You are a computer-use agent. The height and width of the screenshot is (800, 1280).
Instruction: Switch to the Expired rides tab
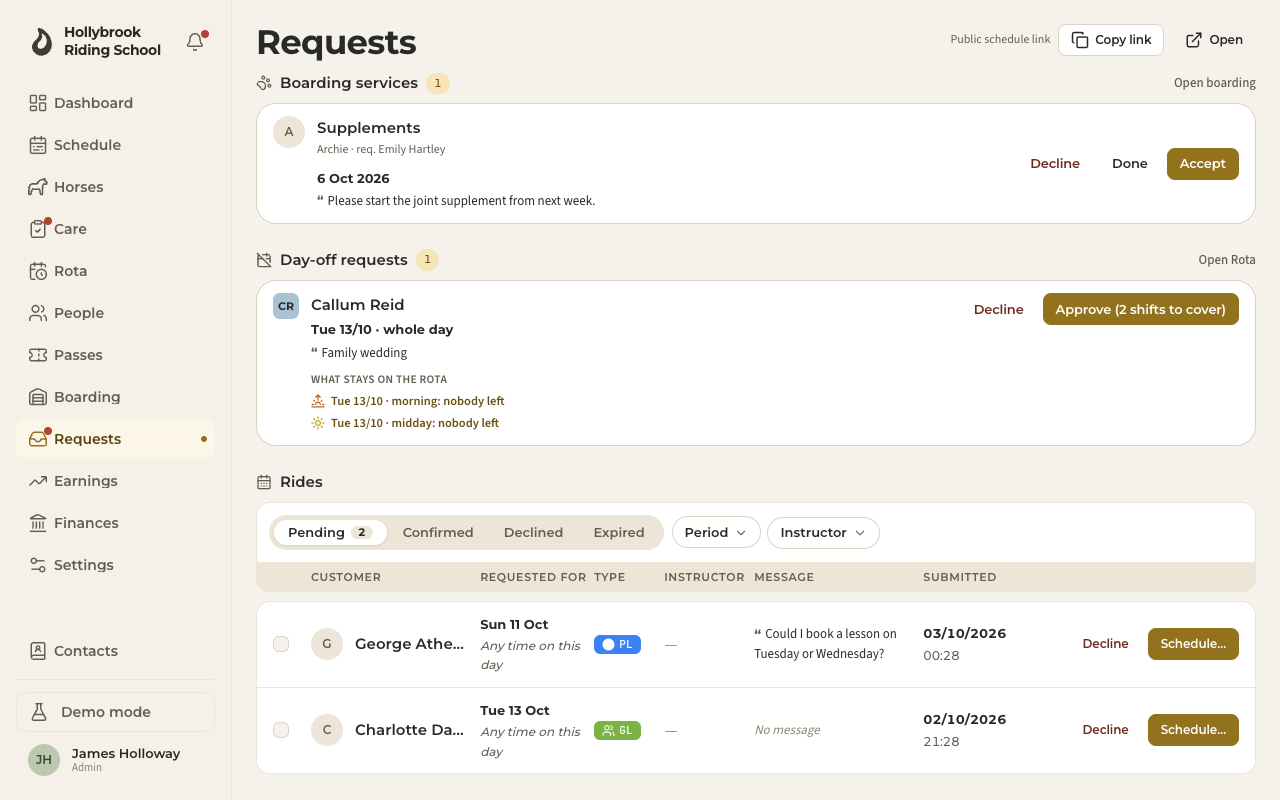coord(619,533)
